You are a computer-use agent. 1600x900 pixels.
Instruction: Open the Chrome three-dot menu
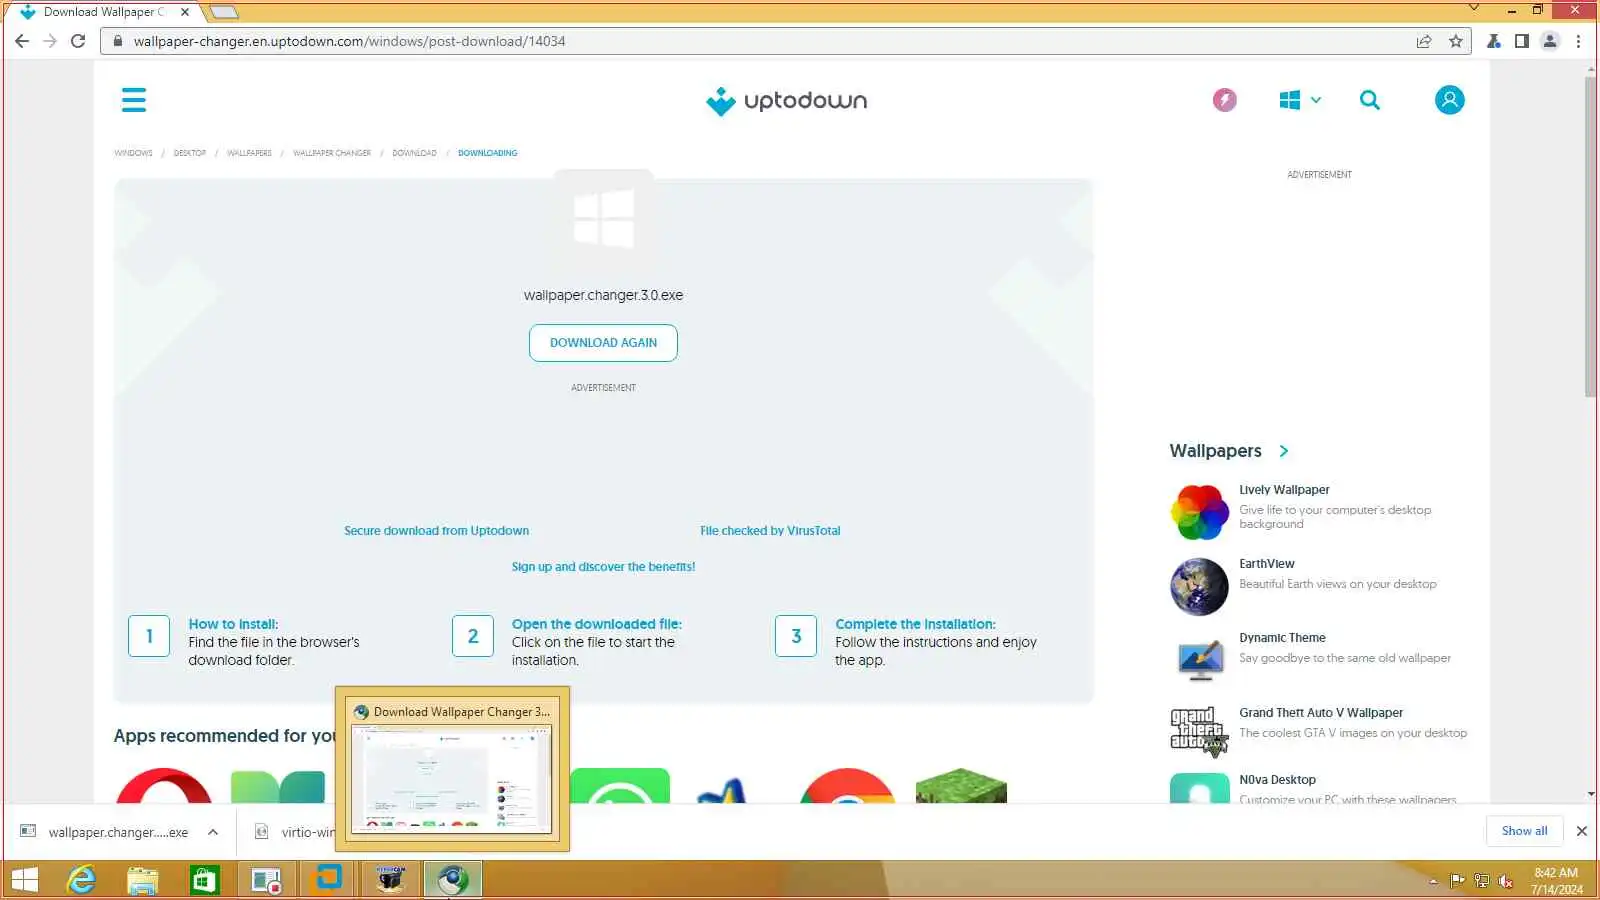pyautogui.click(x=1578, y=41)
